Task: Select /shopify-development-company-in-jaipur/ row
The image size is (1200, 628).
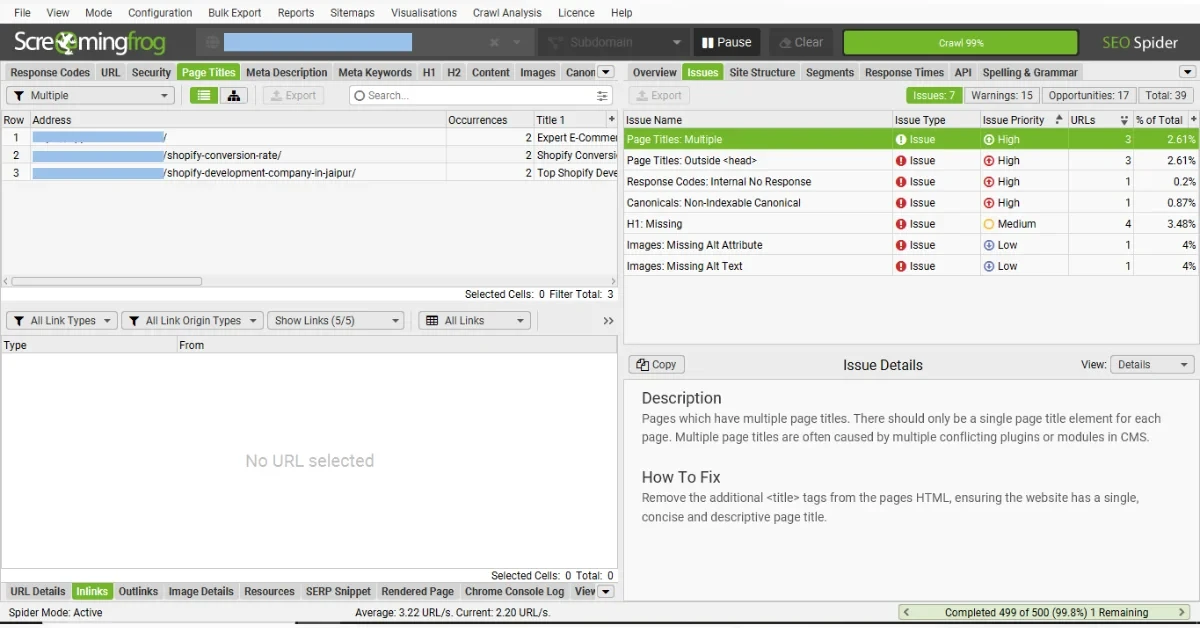Action: click(310, 173)
